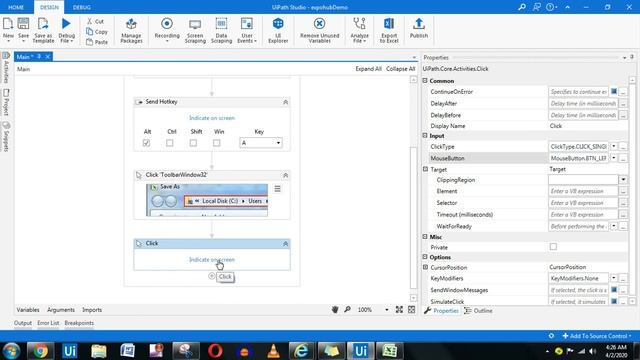Click the Selector input field
The width and height of the screenshot is (640, 360).
pyautogui.click(x=583, y=203)
